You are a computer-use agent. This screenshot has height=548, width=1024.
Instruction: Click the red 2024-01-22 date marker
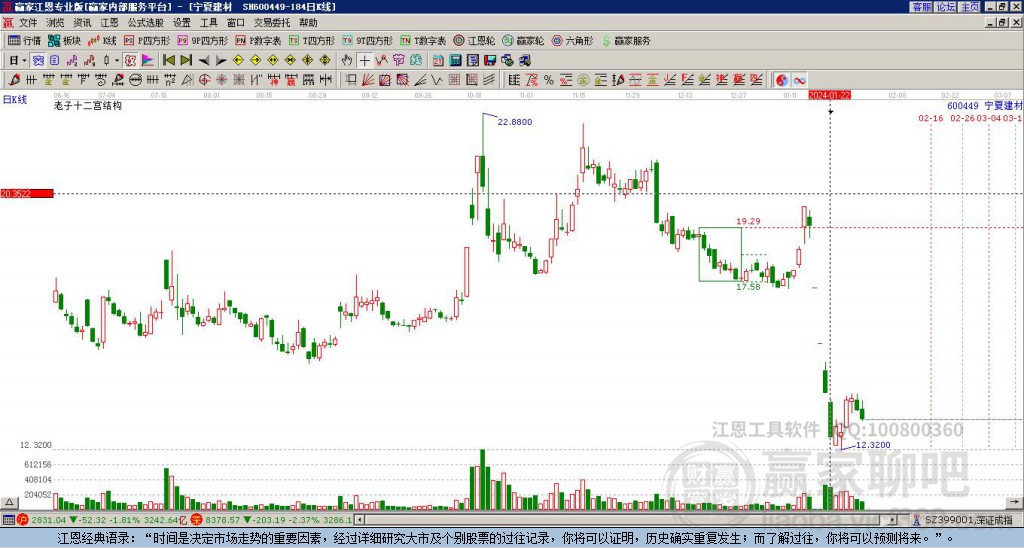829,95
